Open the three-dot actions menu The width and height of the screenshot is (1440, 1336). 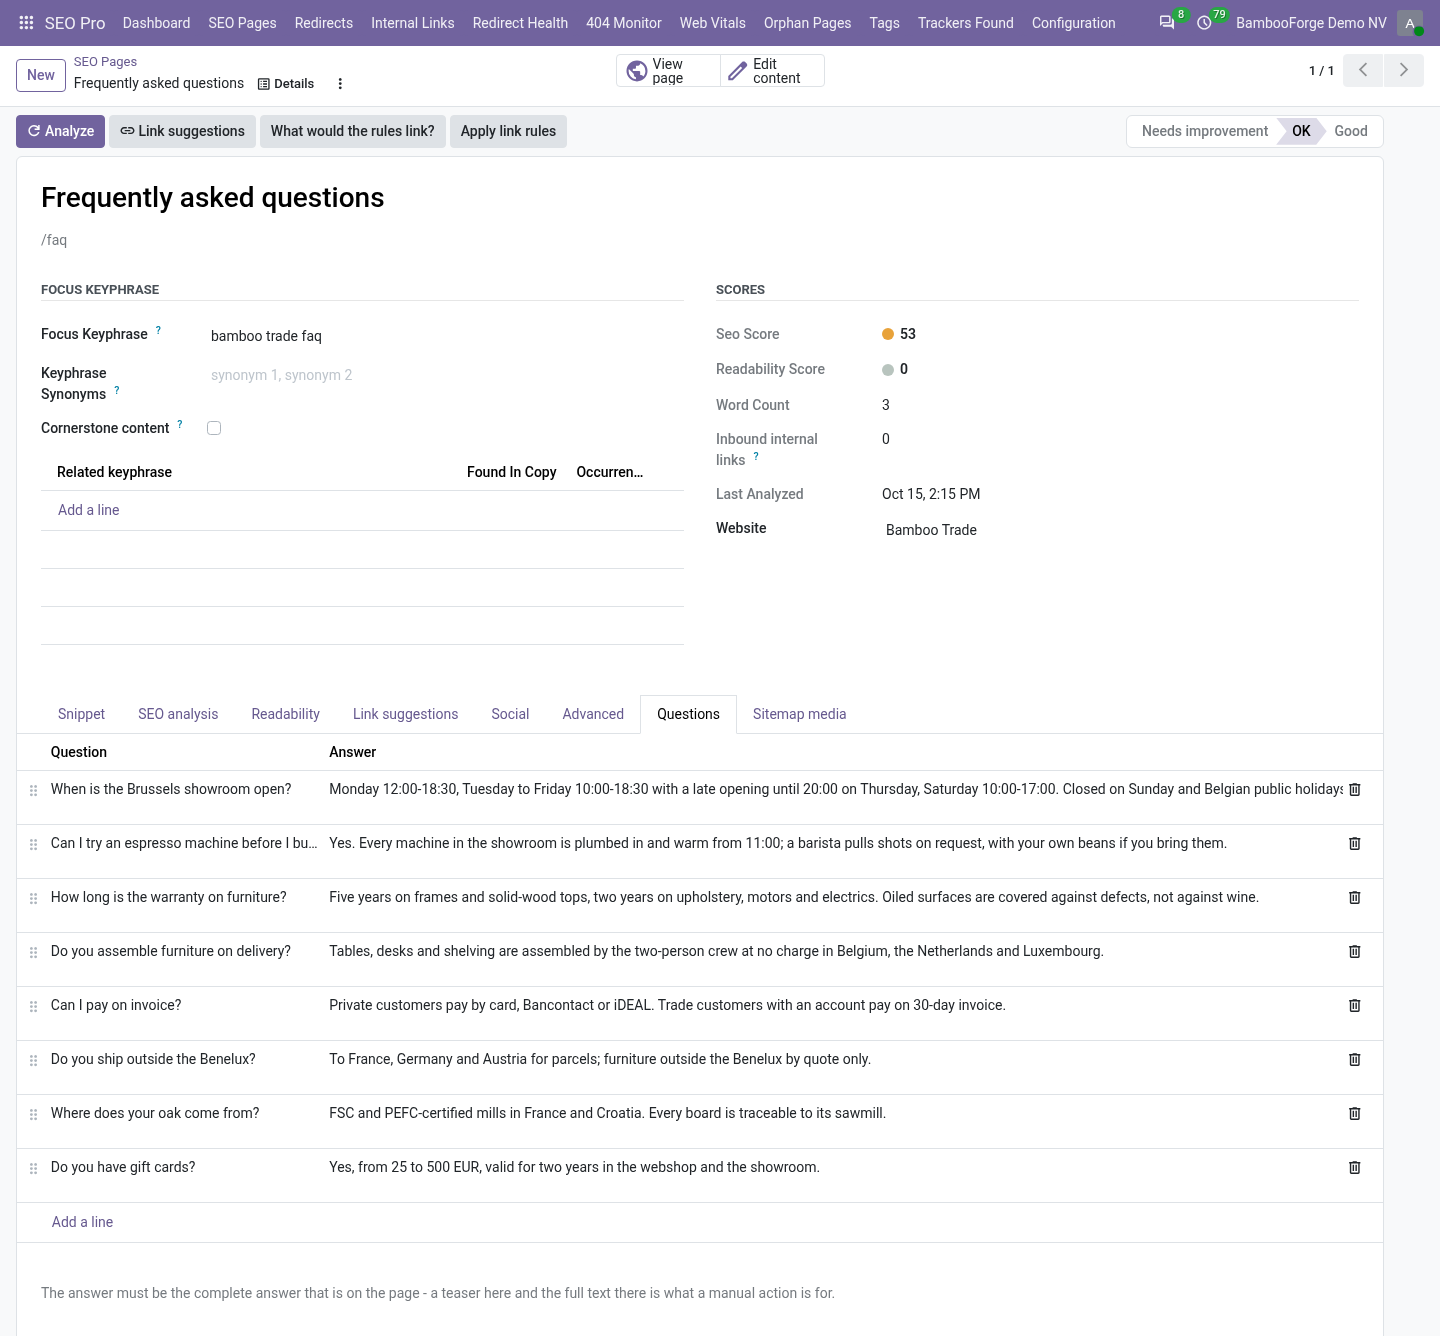point(340,84)
